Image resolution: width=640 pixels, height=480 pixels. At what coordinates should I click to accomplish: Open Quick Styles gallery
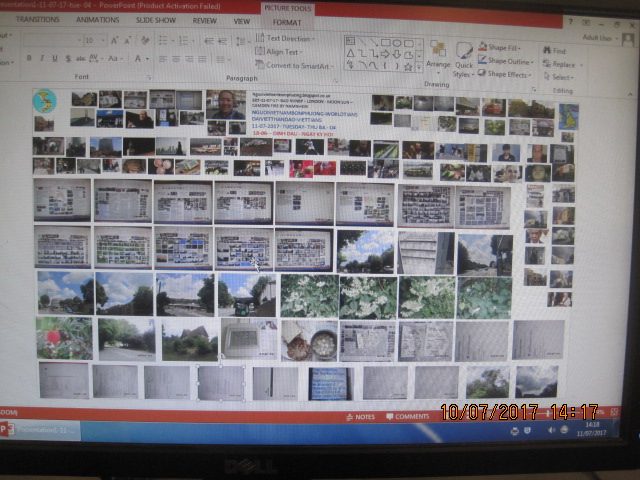pyautogui.click(x=464, y=60)
